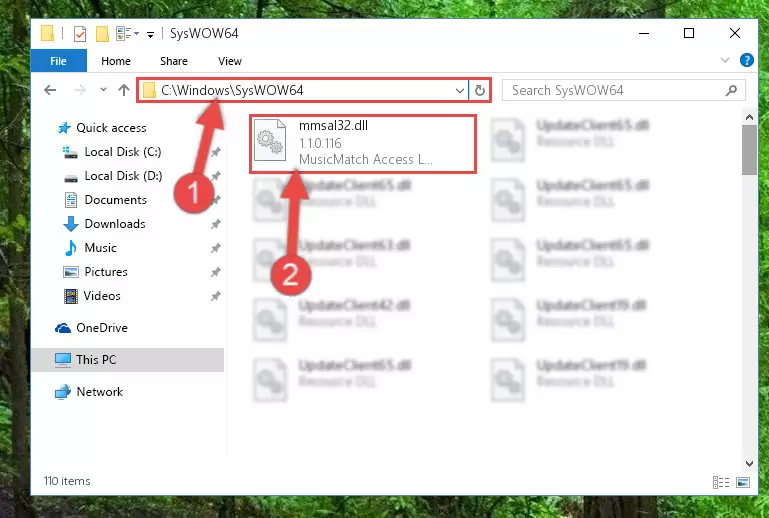
Task: Select OneDrive in the navigation pane
Action: click(102, 328)
